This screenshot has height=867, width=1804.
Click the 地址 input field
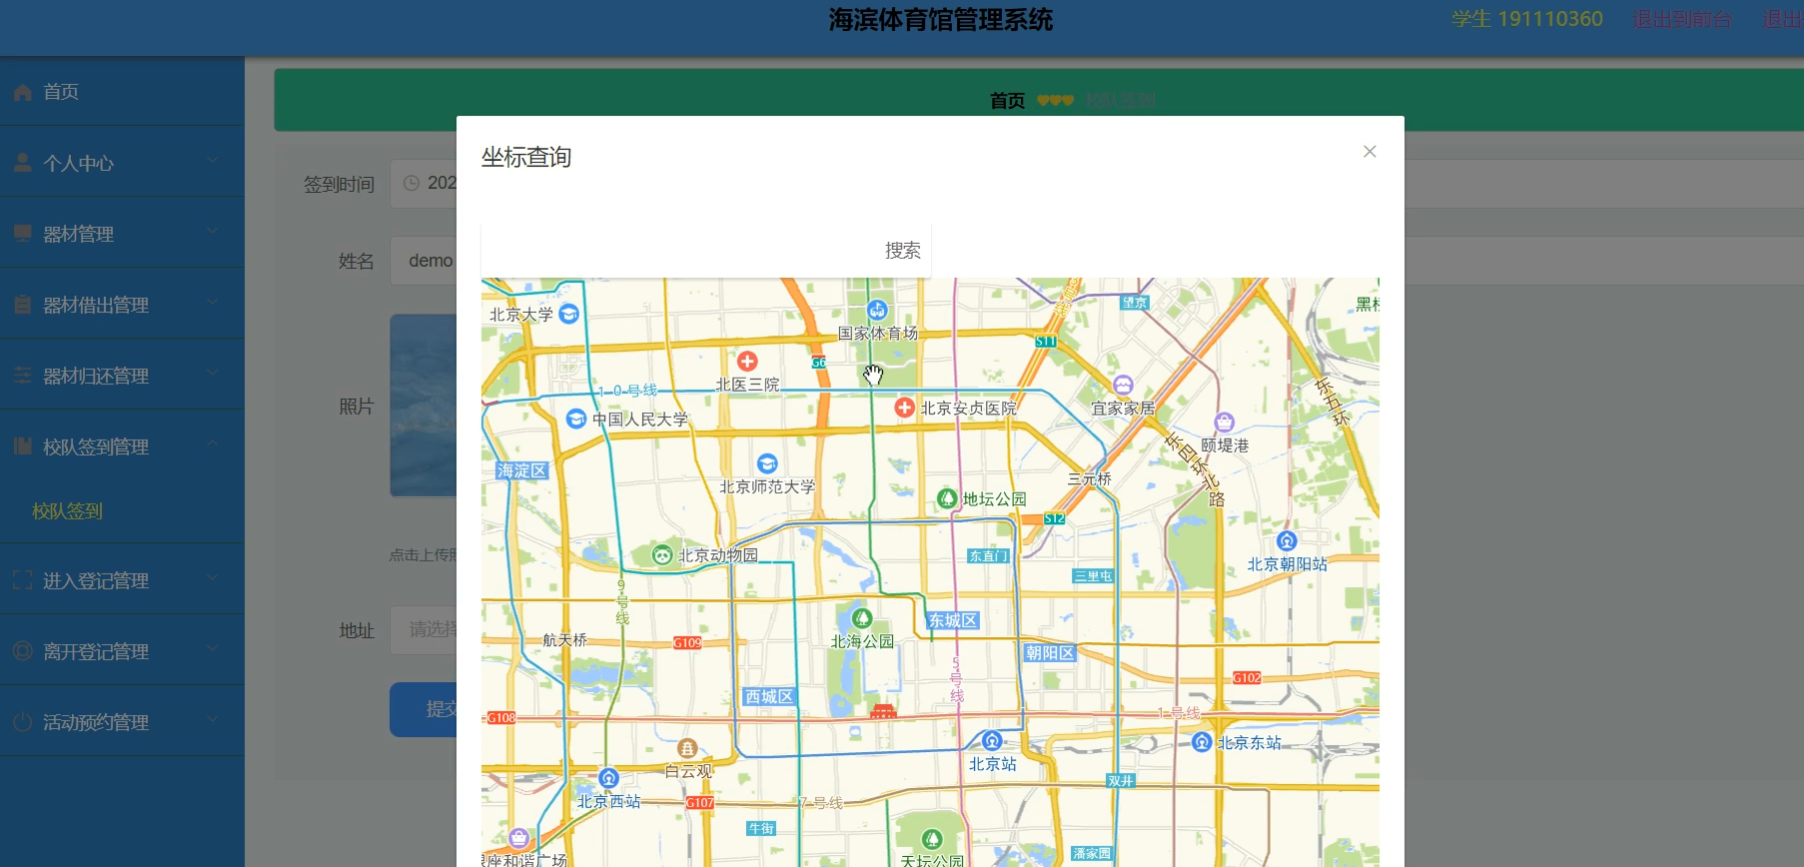coord(424,630)
